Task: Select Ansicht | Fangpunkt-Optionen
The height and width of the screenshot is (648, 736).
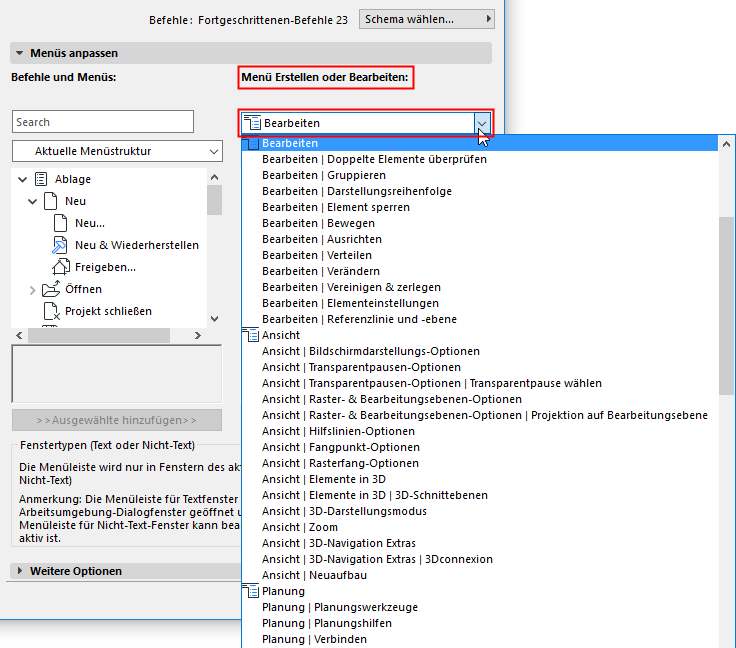Action: [341, 447]
